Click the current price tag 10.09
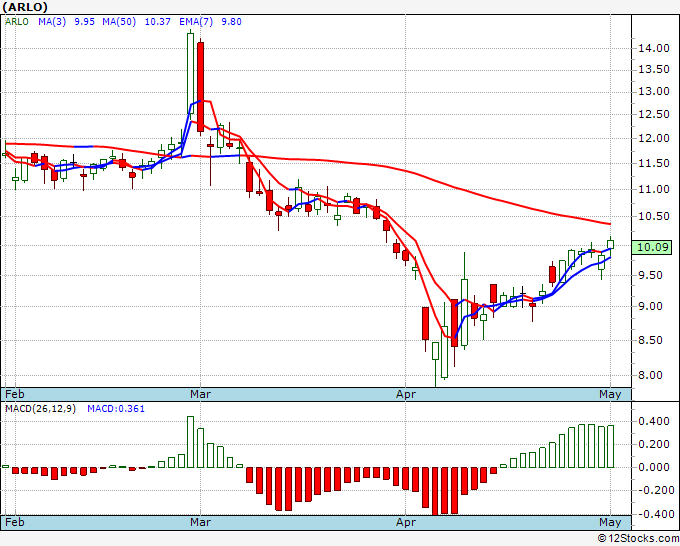This screenshot has height=546, width=680. [652, 247]
